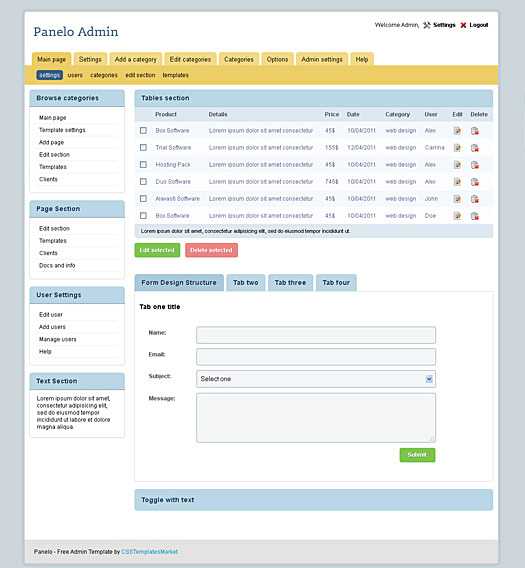Click the red 'Delete selected' button
525x568 pixels.
211,250
